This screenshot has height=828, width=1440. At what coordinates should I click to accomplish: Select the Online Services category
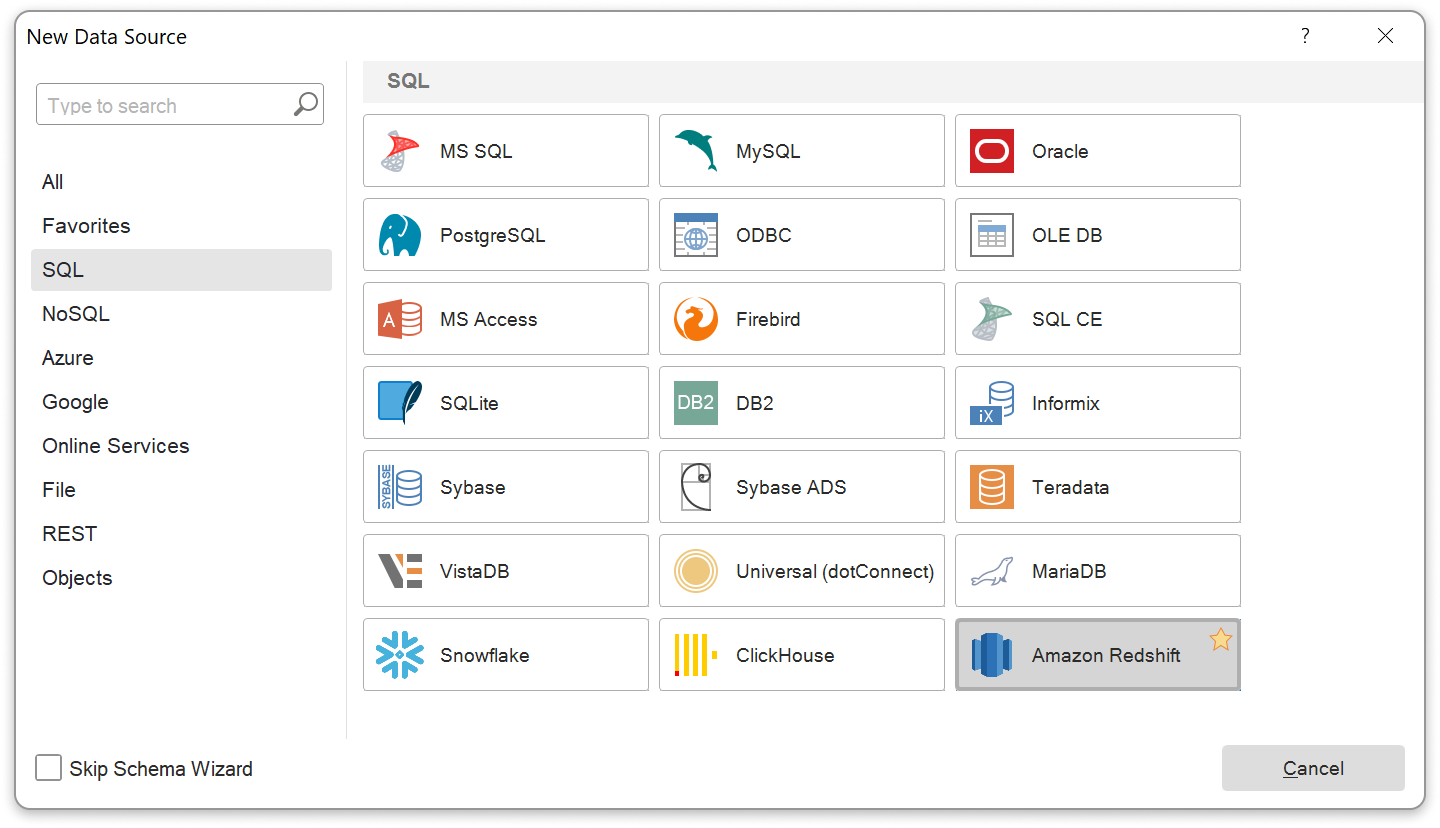tap(115, 445)
